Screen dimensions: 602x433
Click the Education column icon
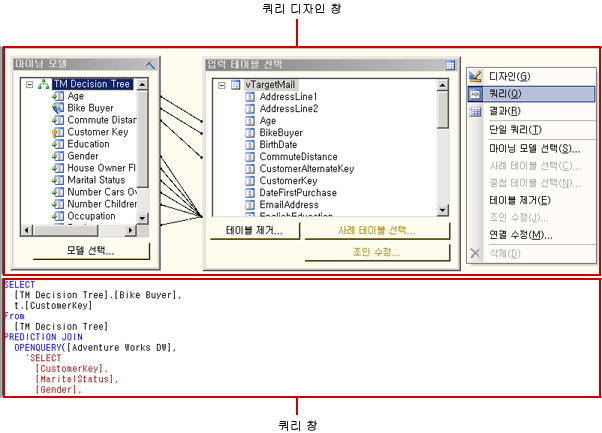tap(58, 144)
